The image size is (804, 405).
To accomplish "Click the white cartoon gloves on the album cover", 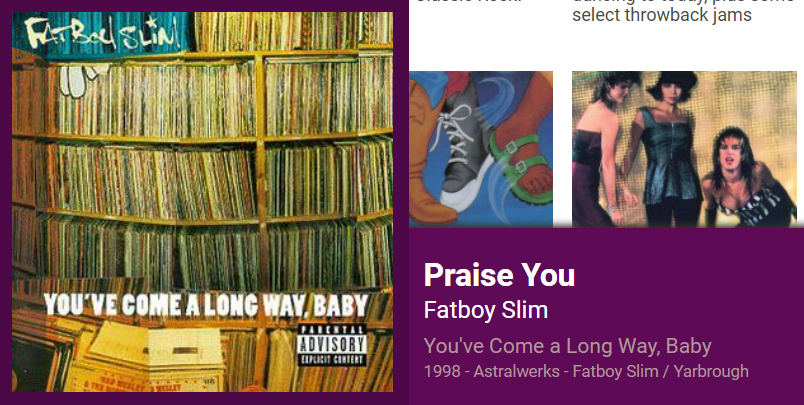I will point(78,78).
